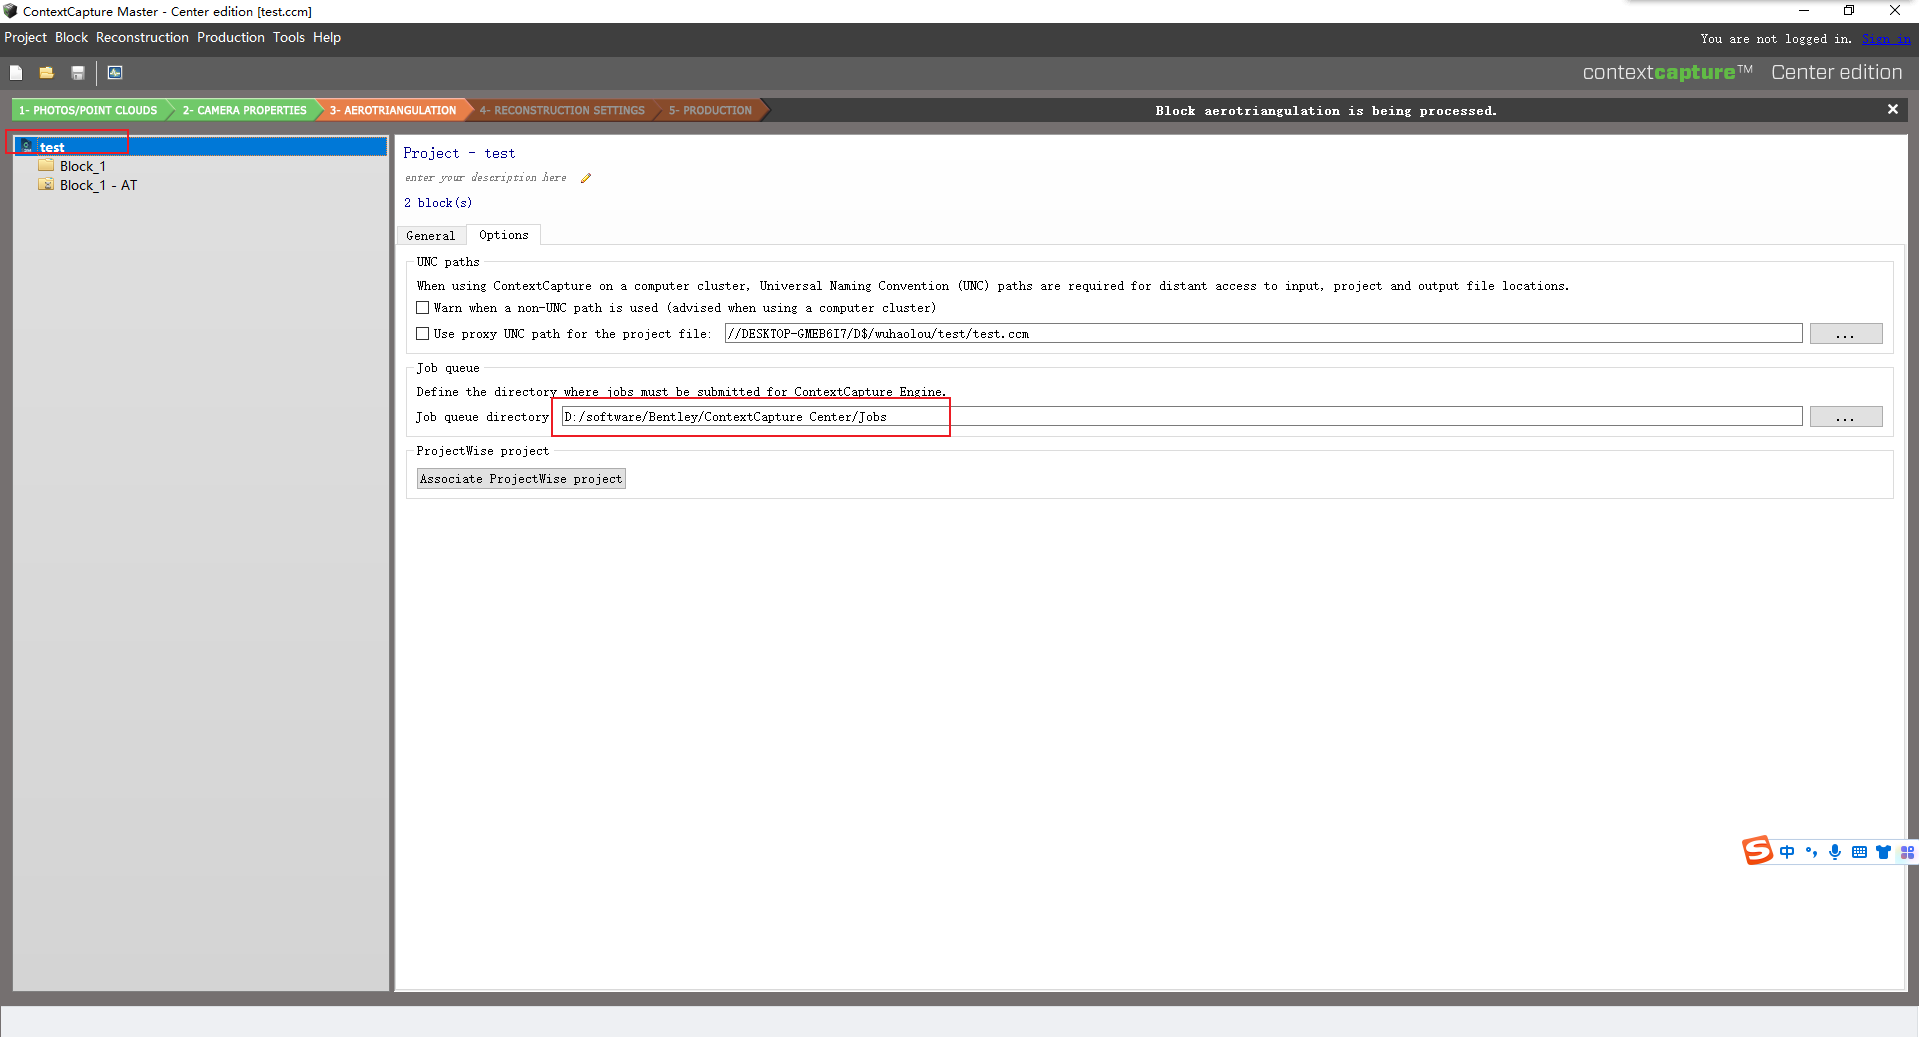The height and width of the screenshot is (1037, 1919).
Task: Click the New project toolbar icon
Action: click(x=16, y=72)
